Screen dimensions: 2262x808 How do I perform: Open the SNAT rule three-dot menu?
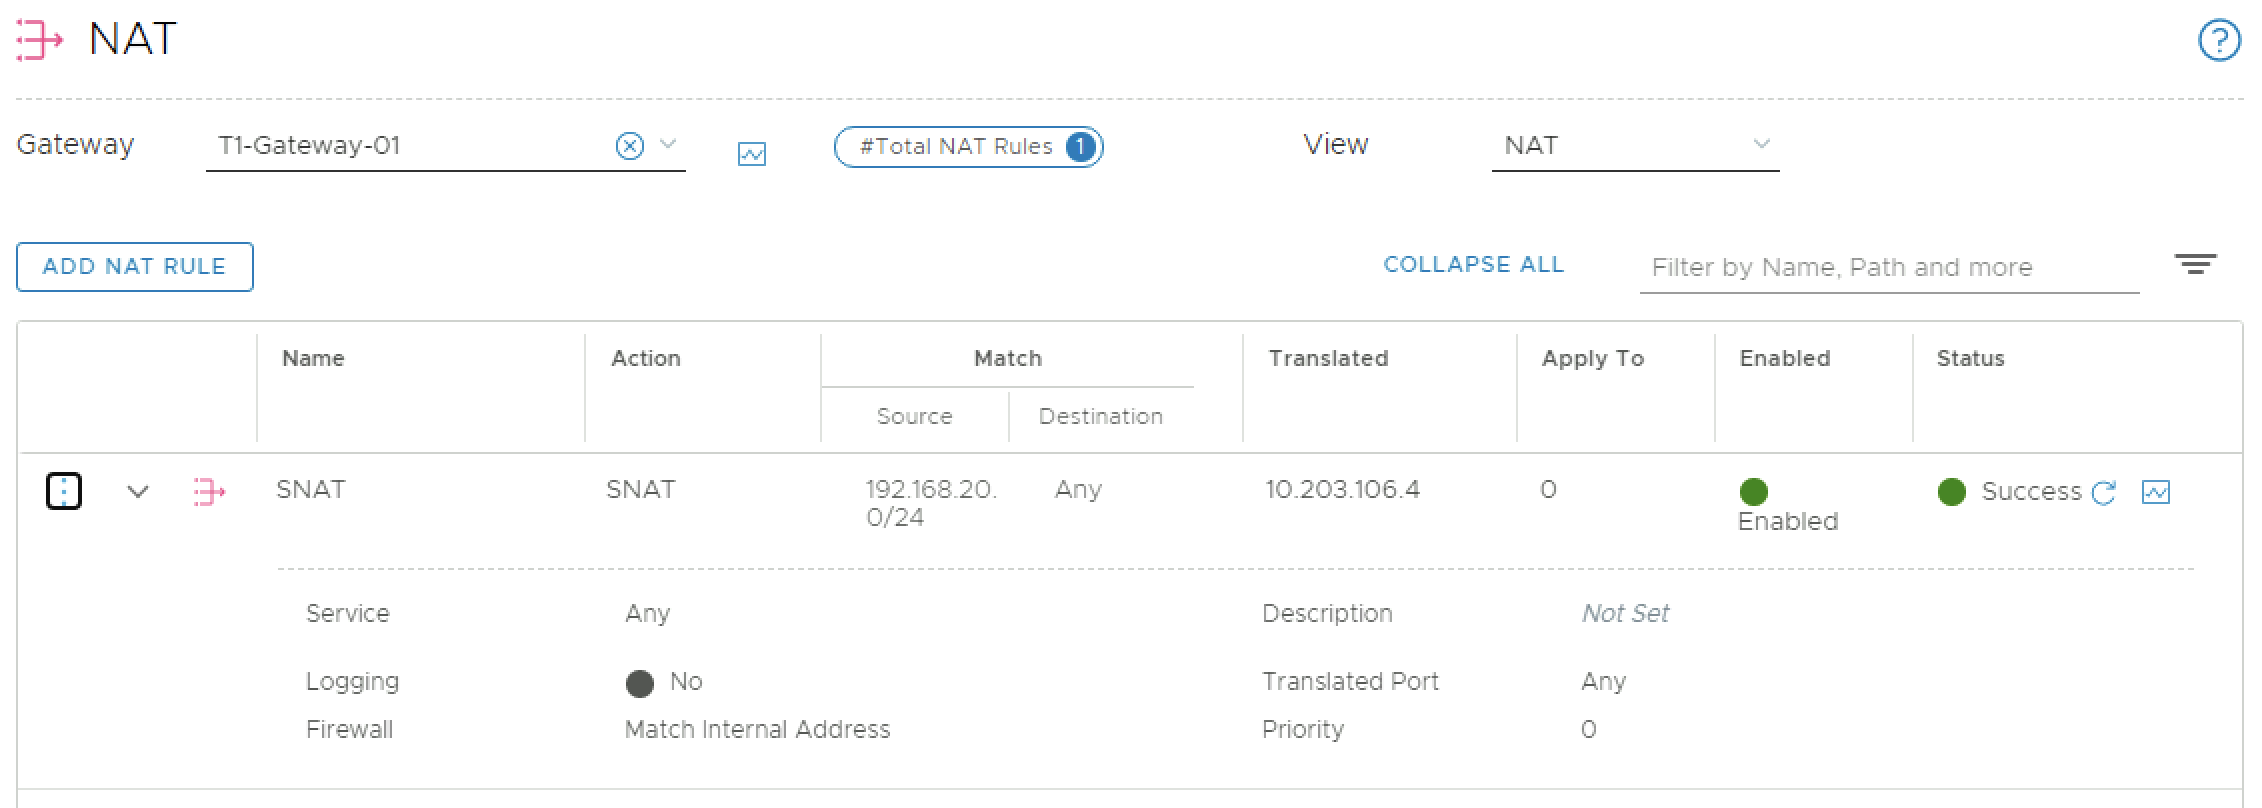[x=64, y=491]
